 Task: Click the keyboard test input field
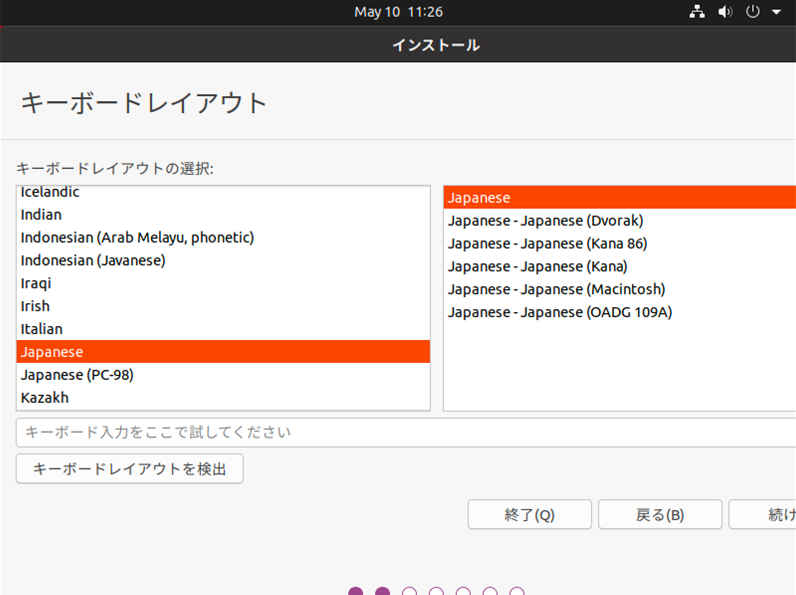400,432
